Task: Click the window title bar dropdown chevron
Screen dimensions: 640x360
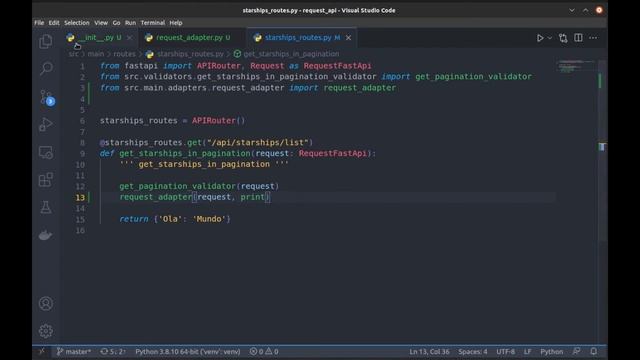Action: point(571,10)
